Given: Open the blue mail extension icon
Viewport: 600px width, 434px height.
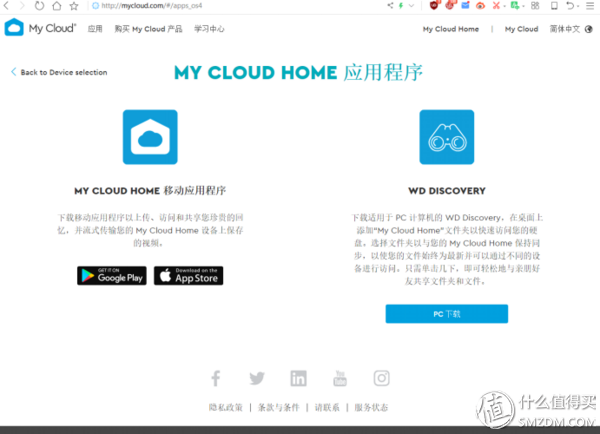Looking at the screenshot, I should [x=465, y=5].
